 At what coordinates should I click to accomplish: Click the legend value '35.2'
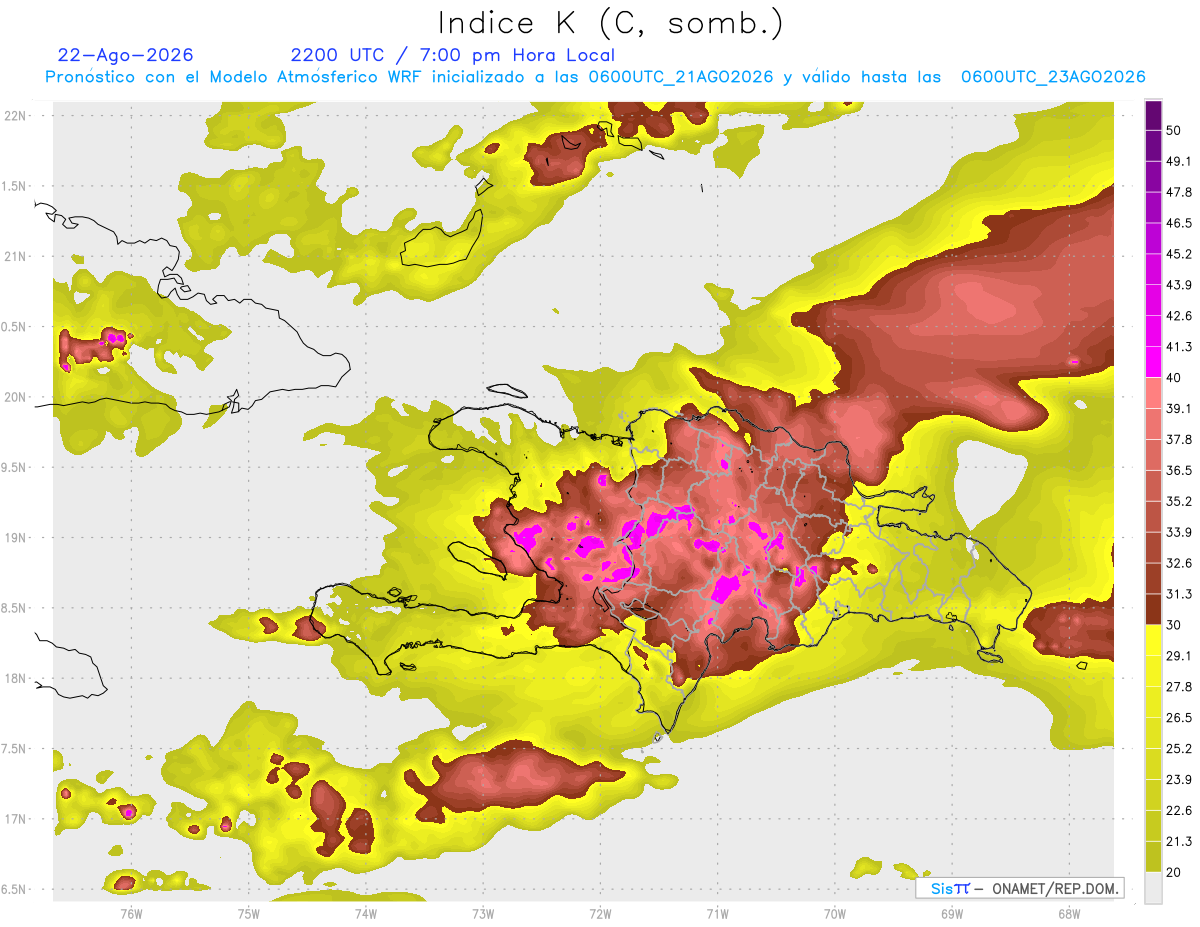[1180, 501]
